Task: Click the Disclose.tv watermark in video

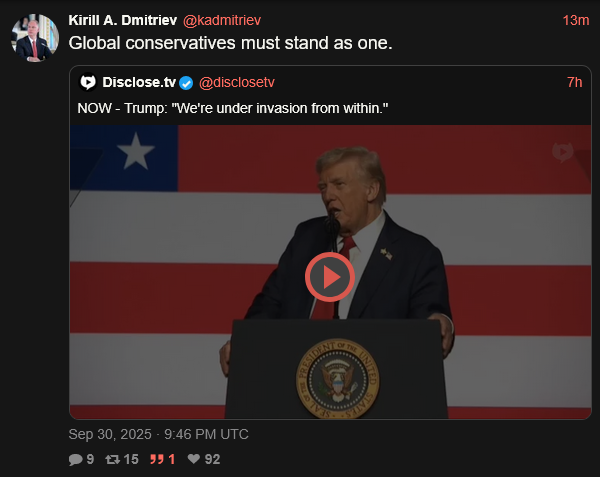Action: pyautogui.click(x=562, y=152)
